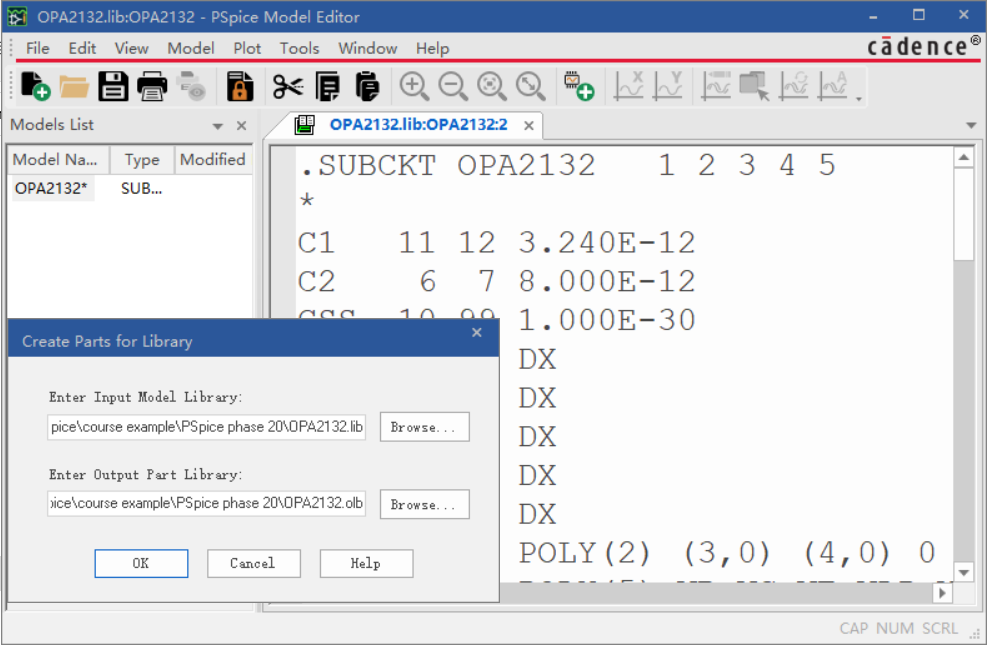Click the C1 capacitor line in editor
Screen dimensions: 987x645
pyautogui.click(x=496, y=243)
